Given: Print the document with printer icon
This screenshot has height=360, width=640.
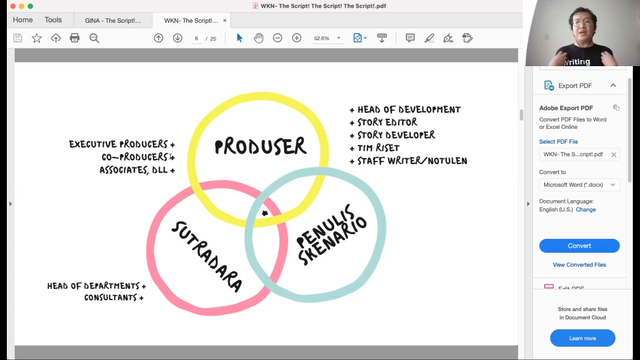Looking at the screenshot, I should click(x=74, y=38).
